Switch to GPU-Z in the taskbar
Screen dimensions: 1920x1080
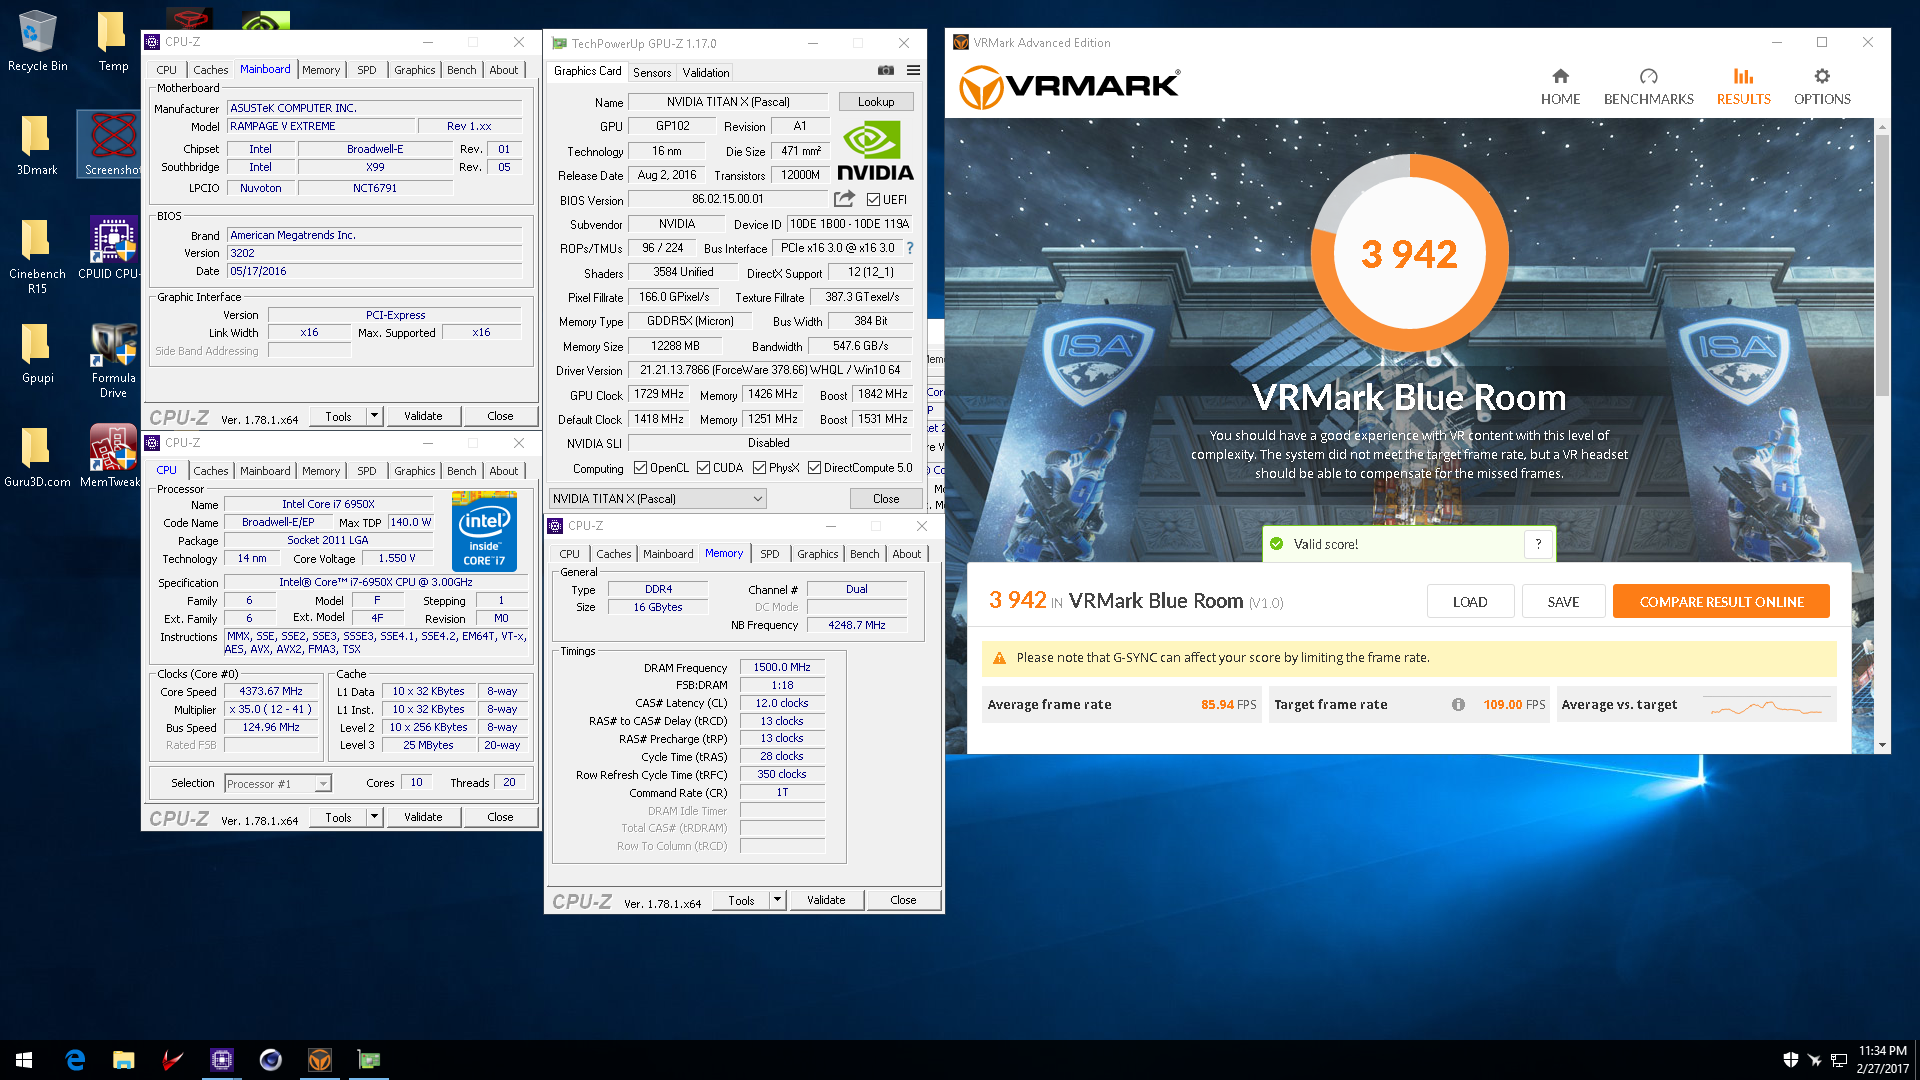(x=369, y=1060)
